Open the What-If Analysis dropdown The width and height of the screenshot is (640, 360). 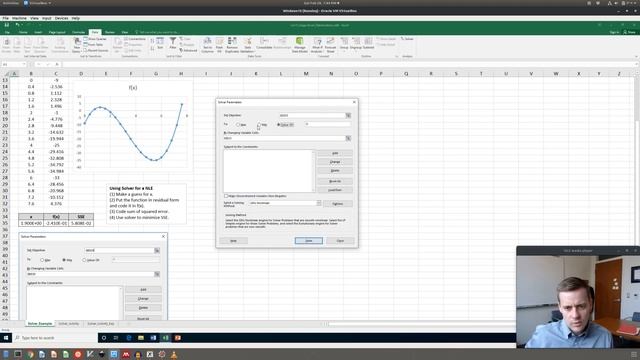tap(317, 44)
